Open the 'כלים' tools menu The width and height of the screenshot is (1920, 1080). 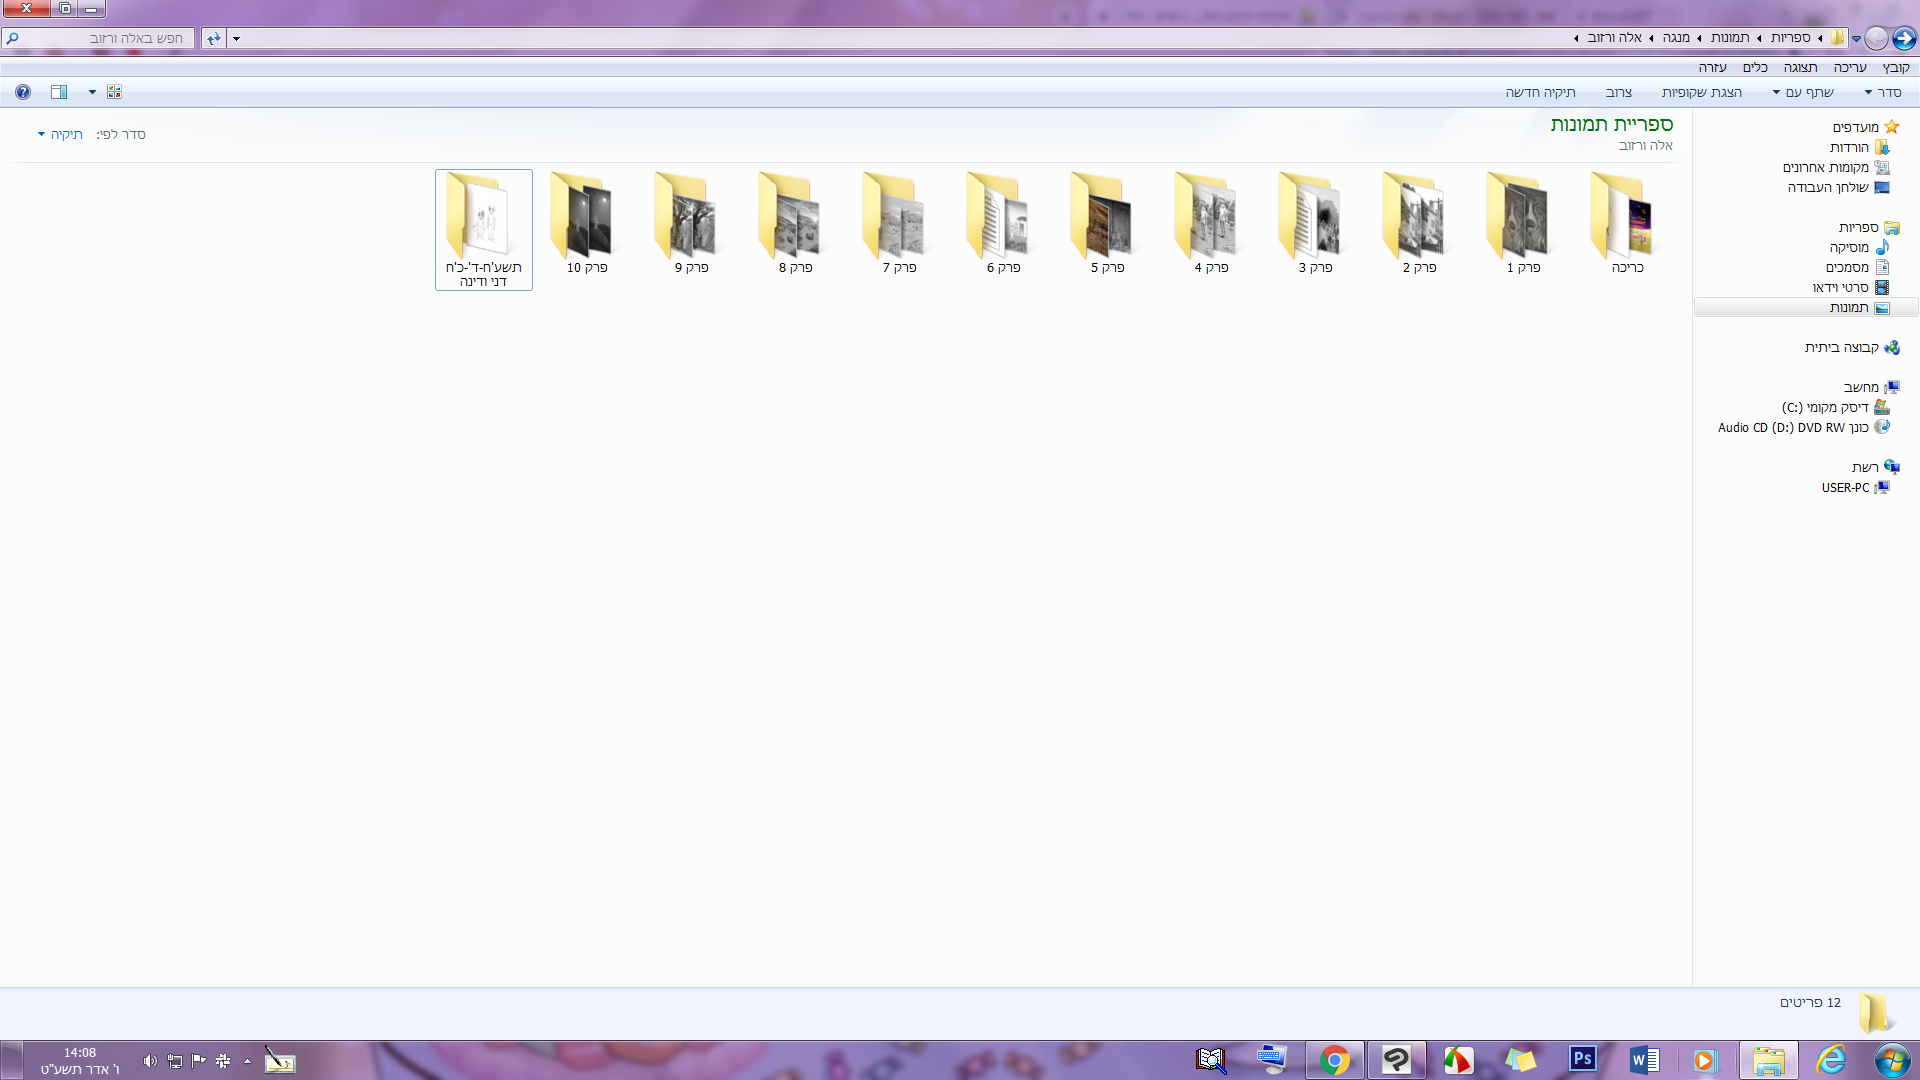point(1755,67)
